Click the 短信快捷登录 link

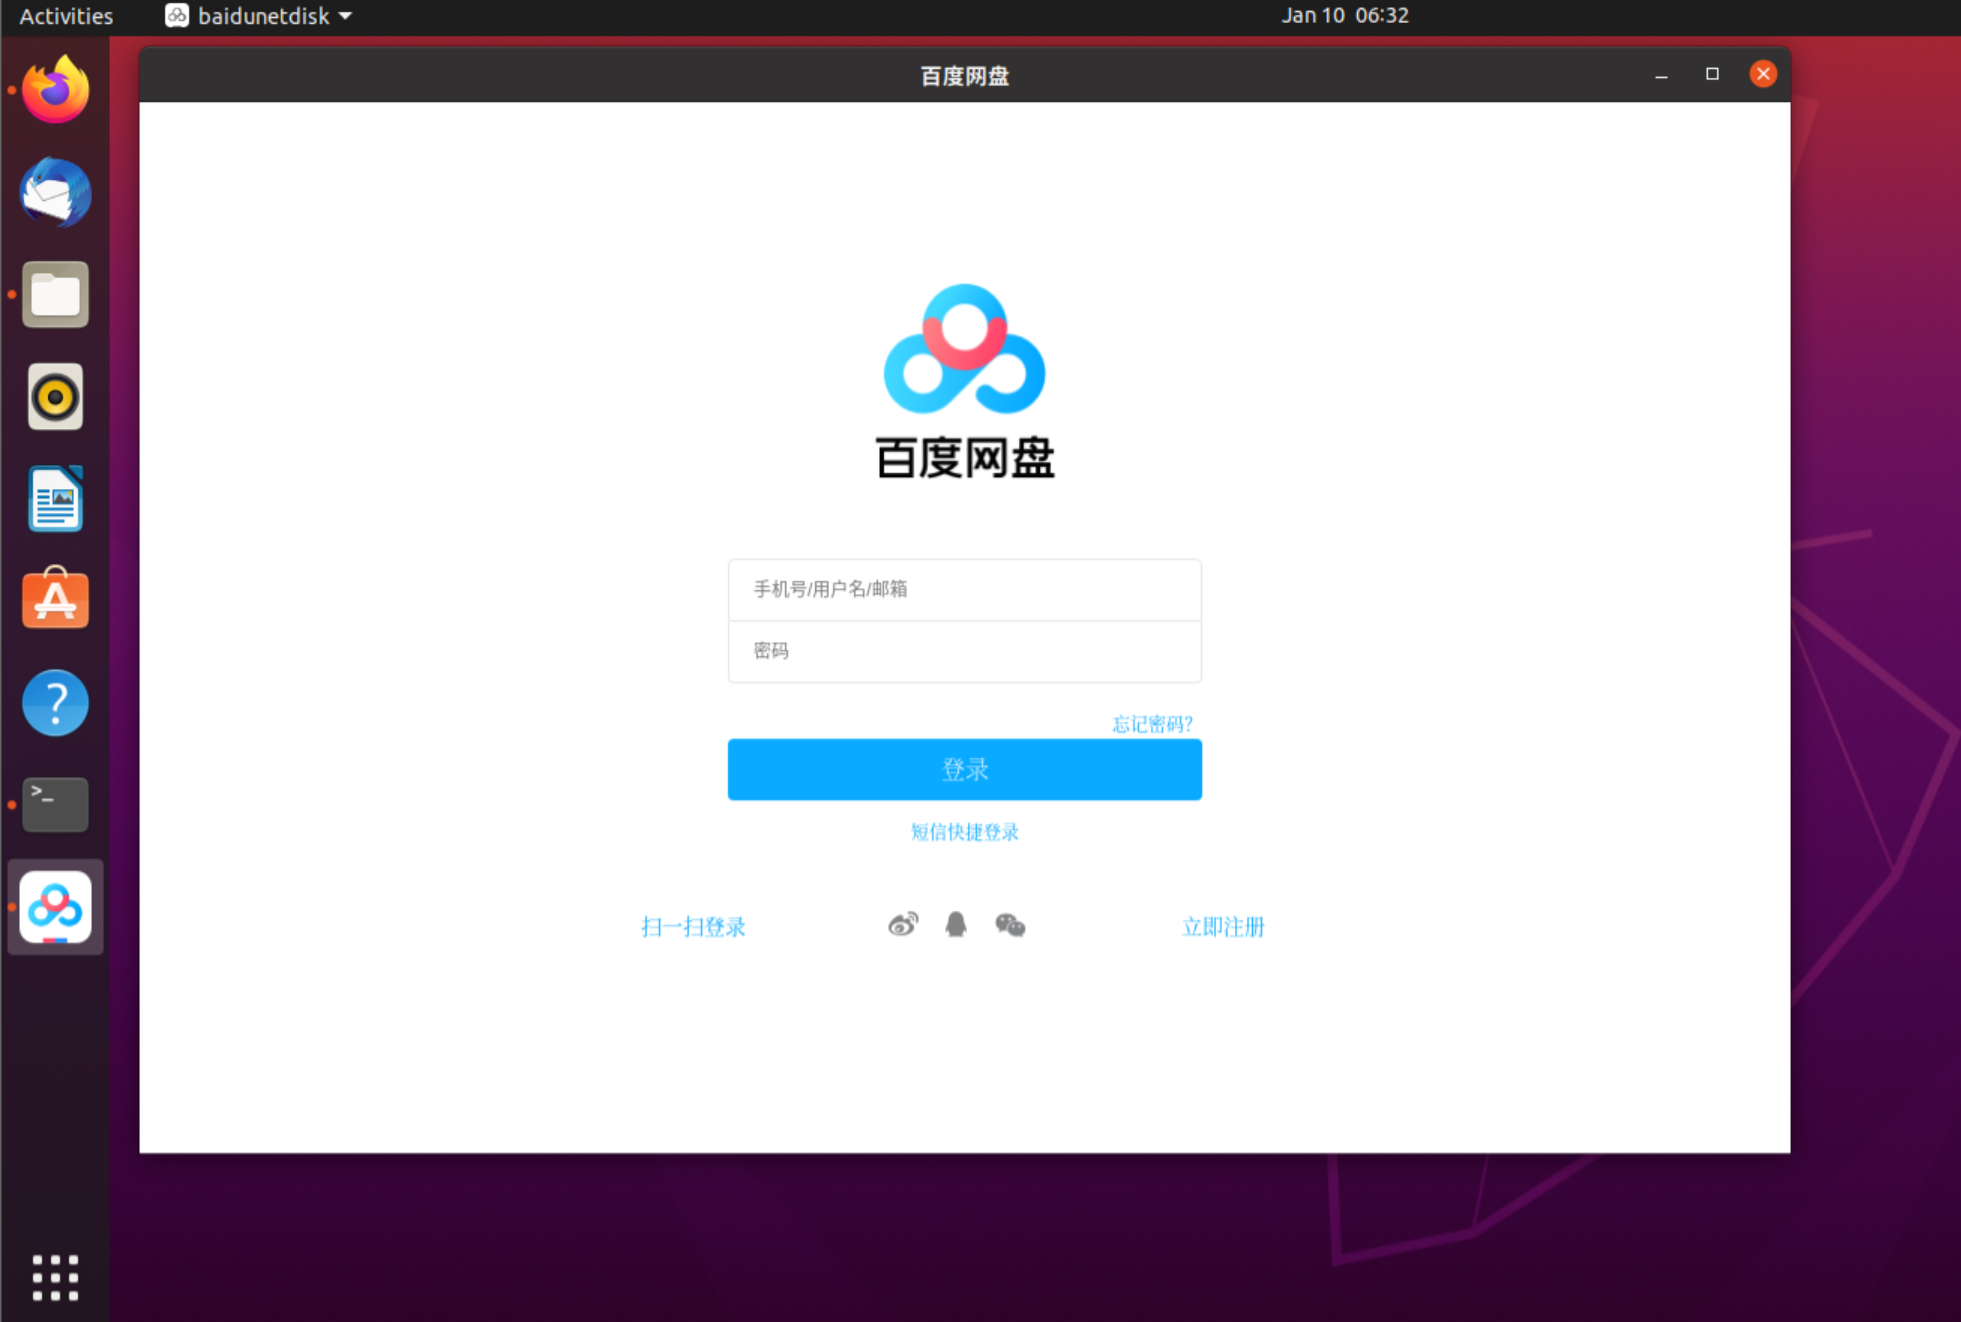tap(964, 832)
